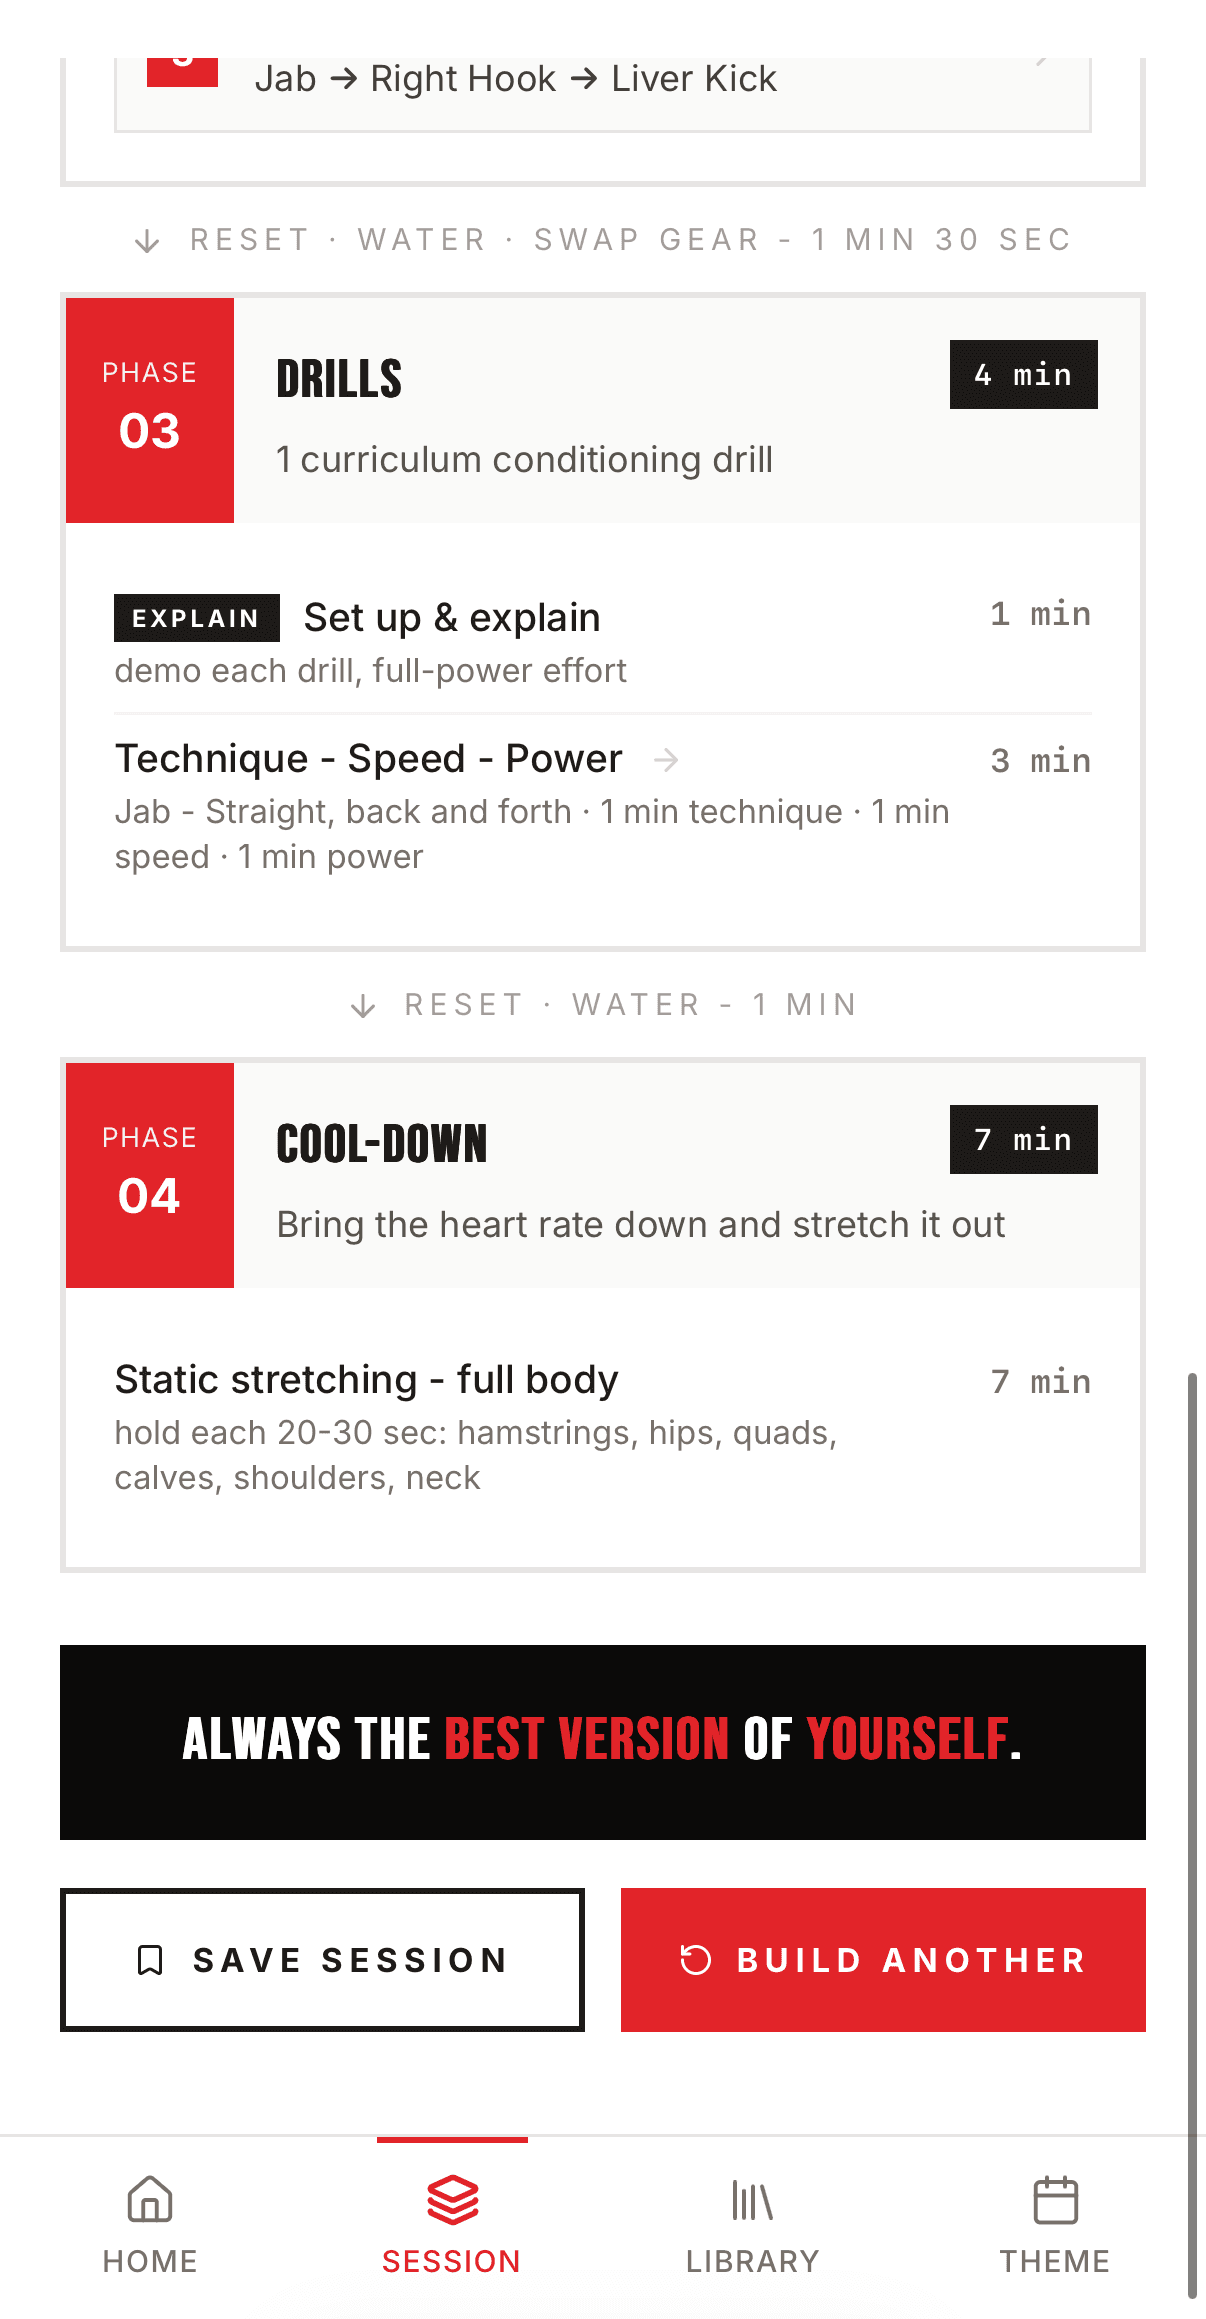Click the down arrow before Reset Water 1 Min
Image resolution: width=1206 pixels, height=2319 pixels.
363,1005
